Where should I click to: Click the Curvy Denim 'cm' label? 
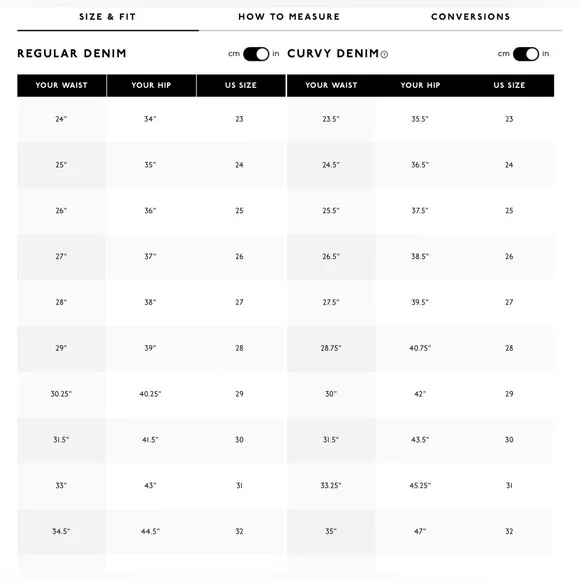pyautogui.click(x=504, y=54)
